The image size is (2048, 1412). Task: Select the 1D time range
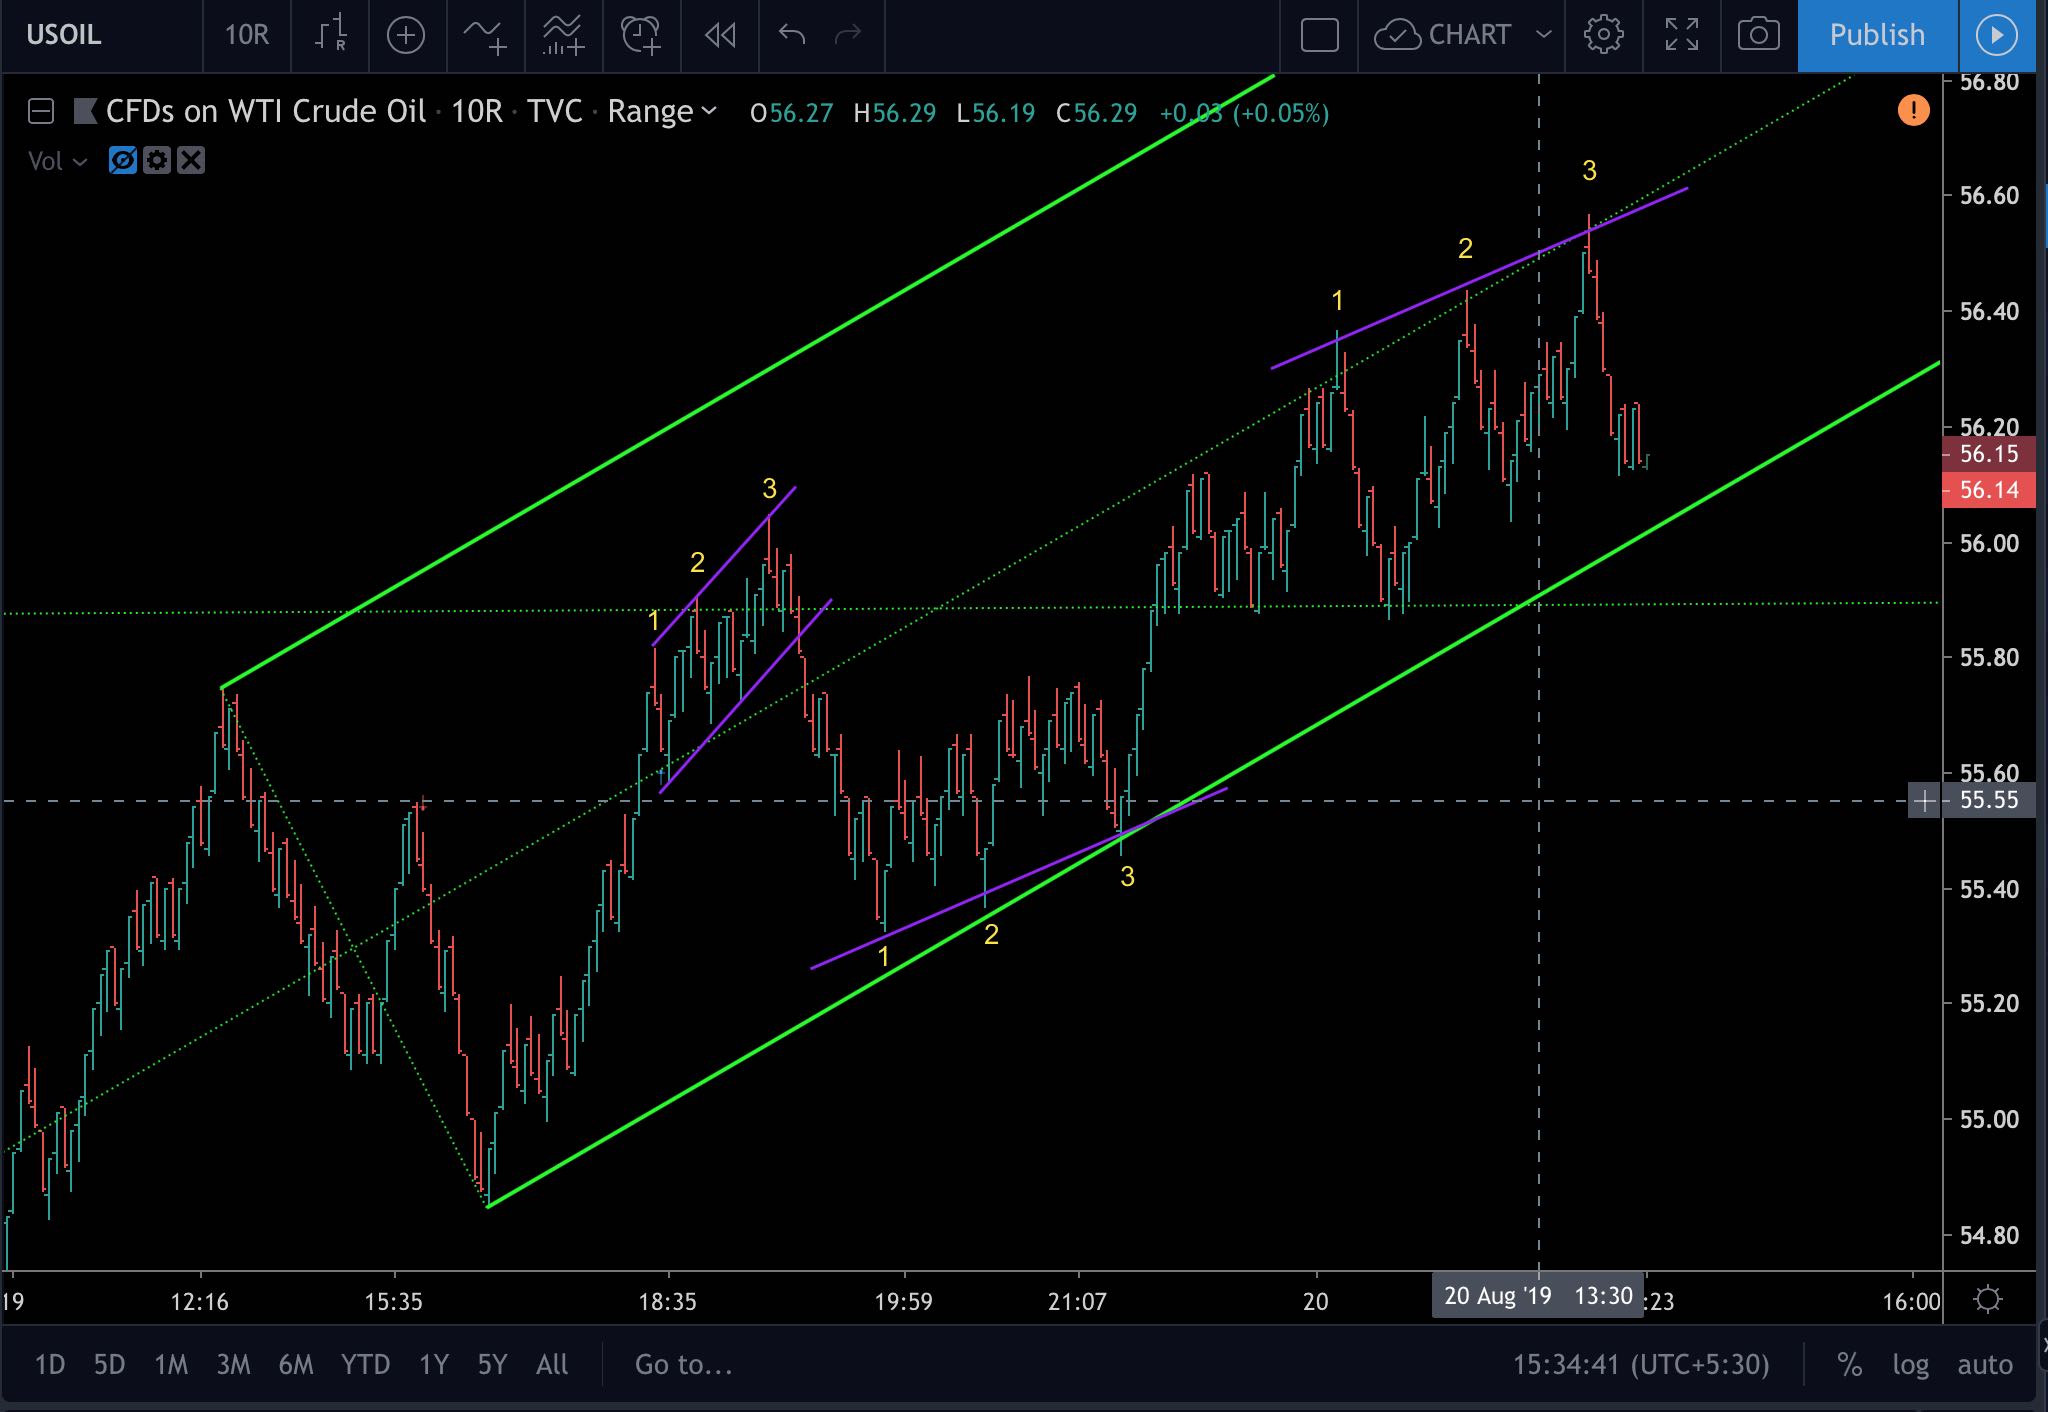click(x=50, y=1365)
